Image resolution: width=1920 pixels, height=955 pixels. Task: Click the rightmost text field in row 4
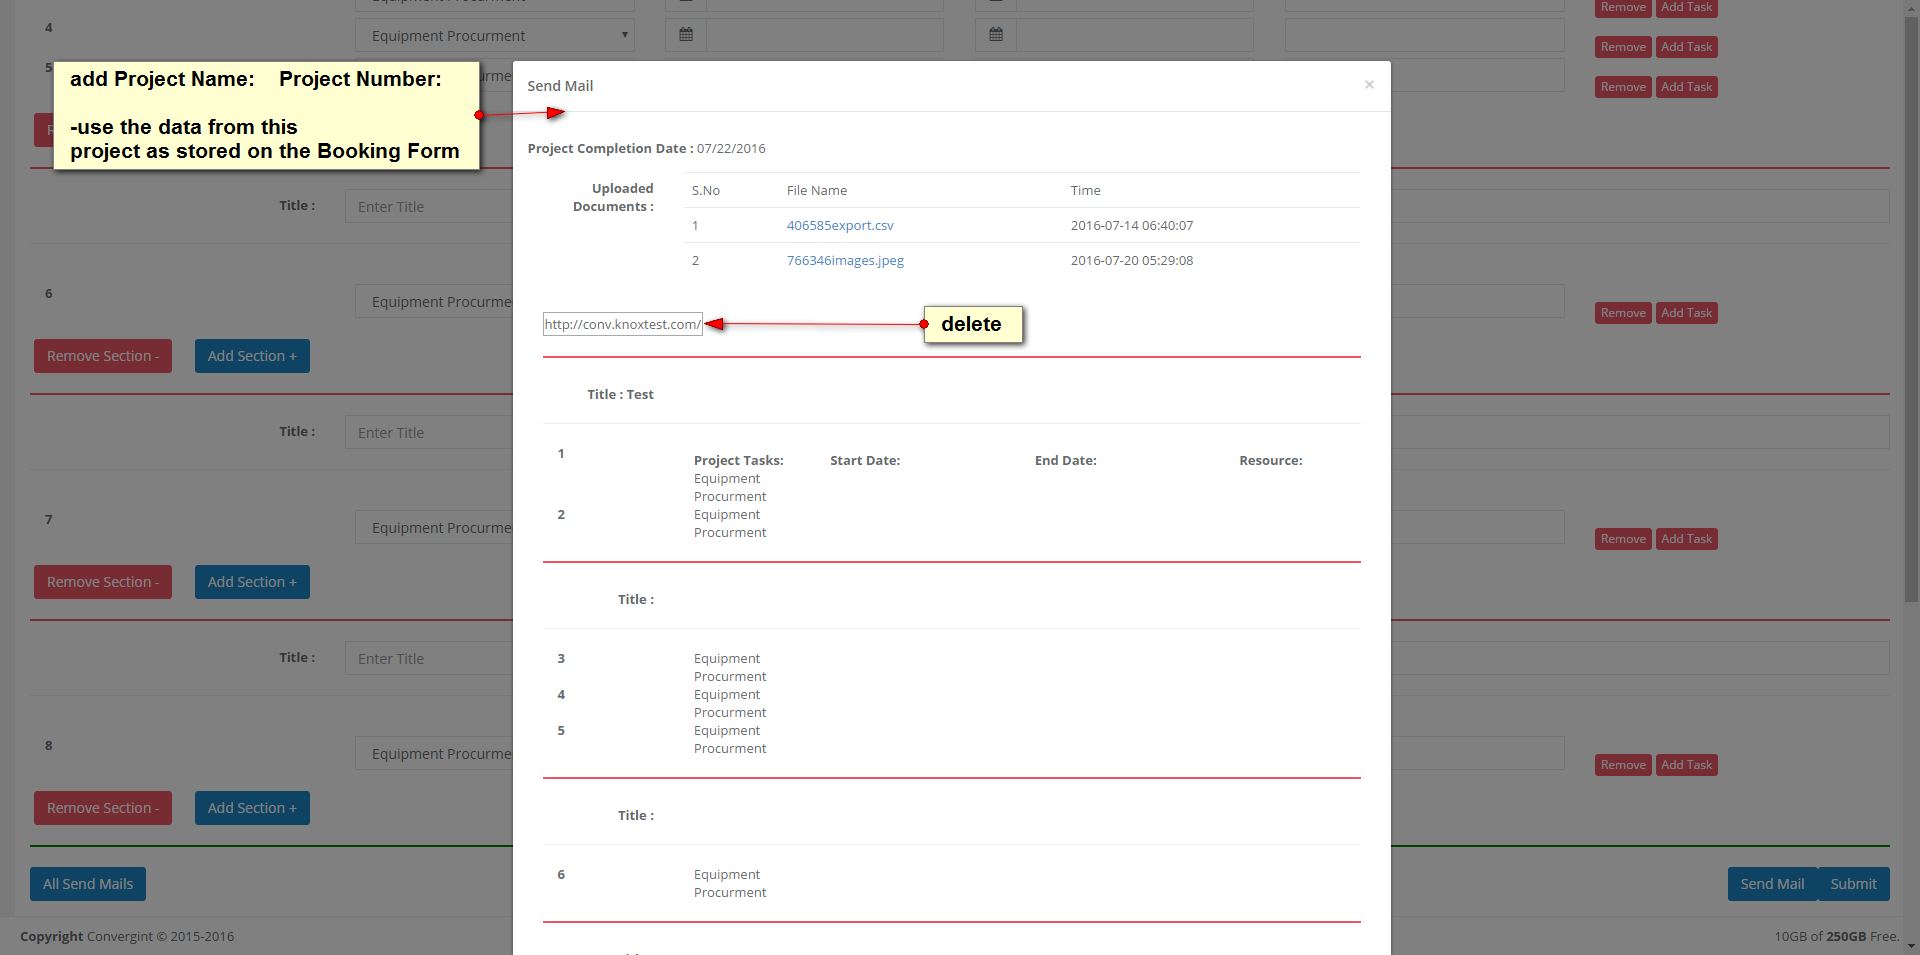(1425, 35)
